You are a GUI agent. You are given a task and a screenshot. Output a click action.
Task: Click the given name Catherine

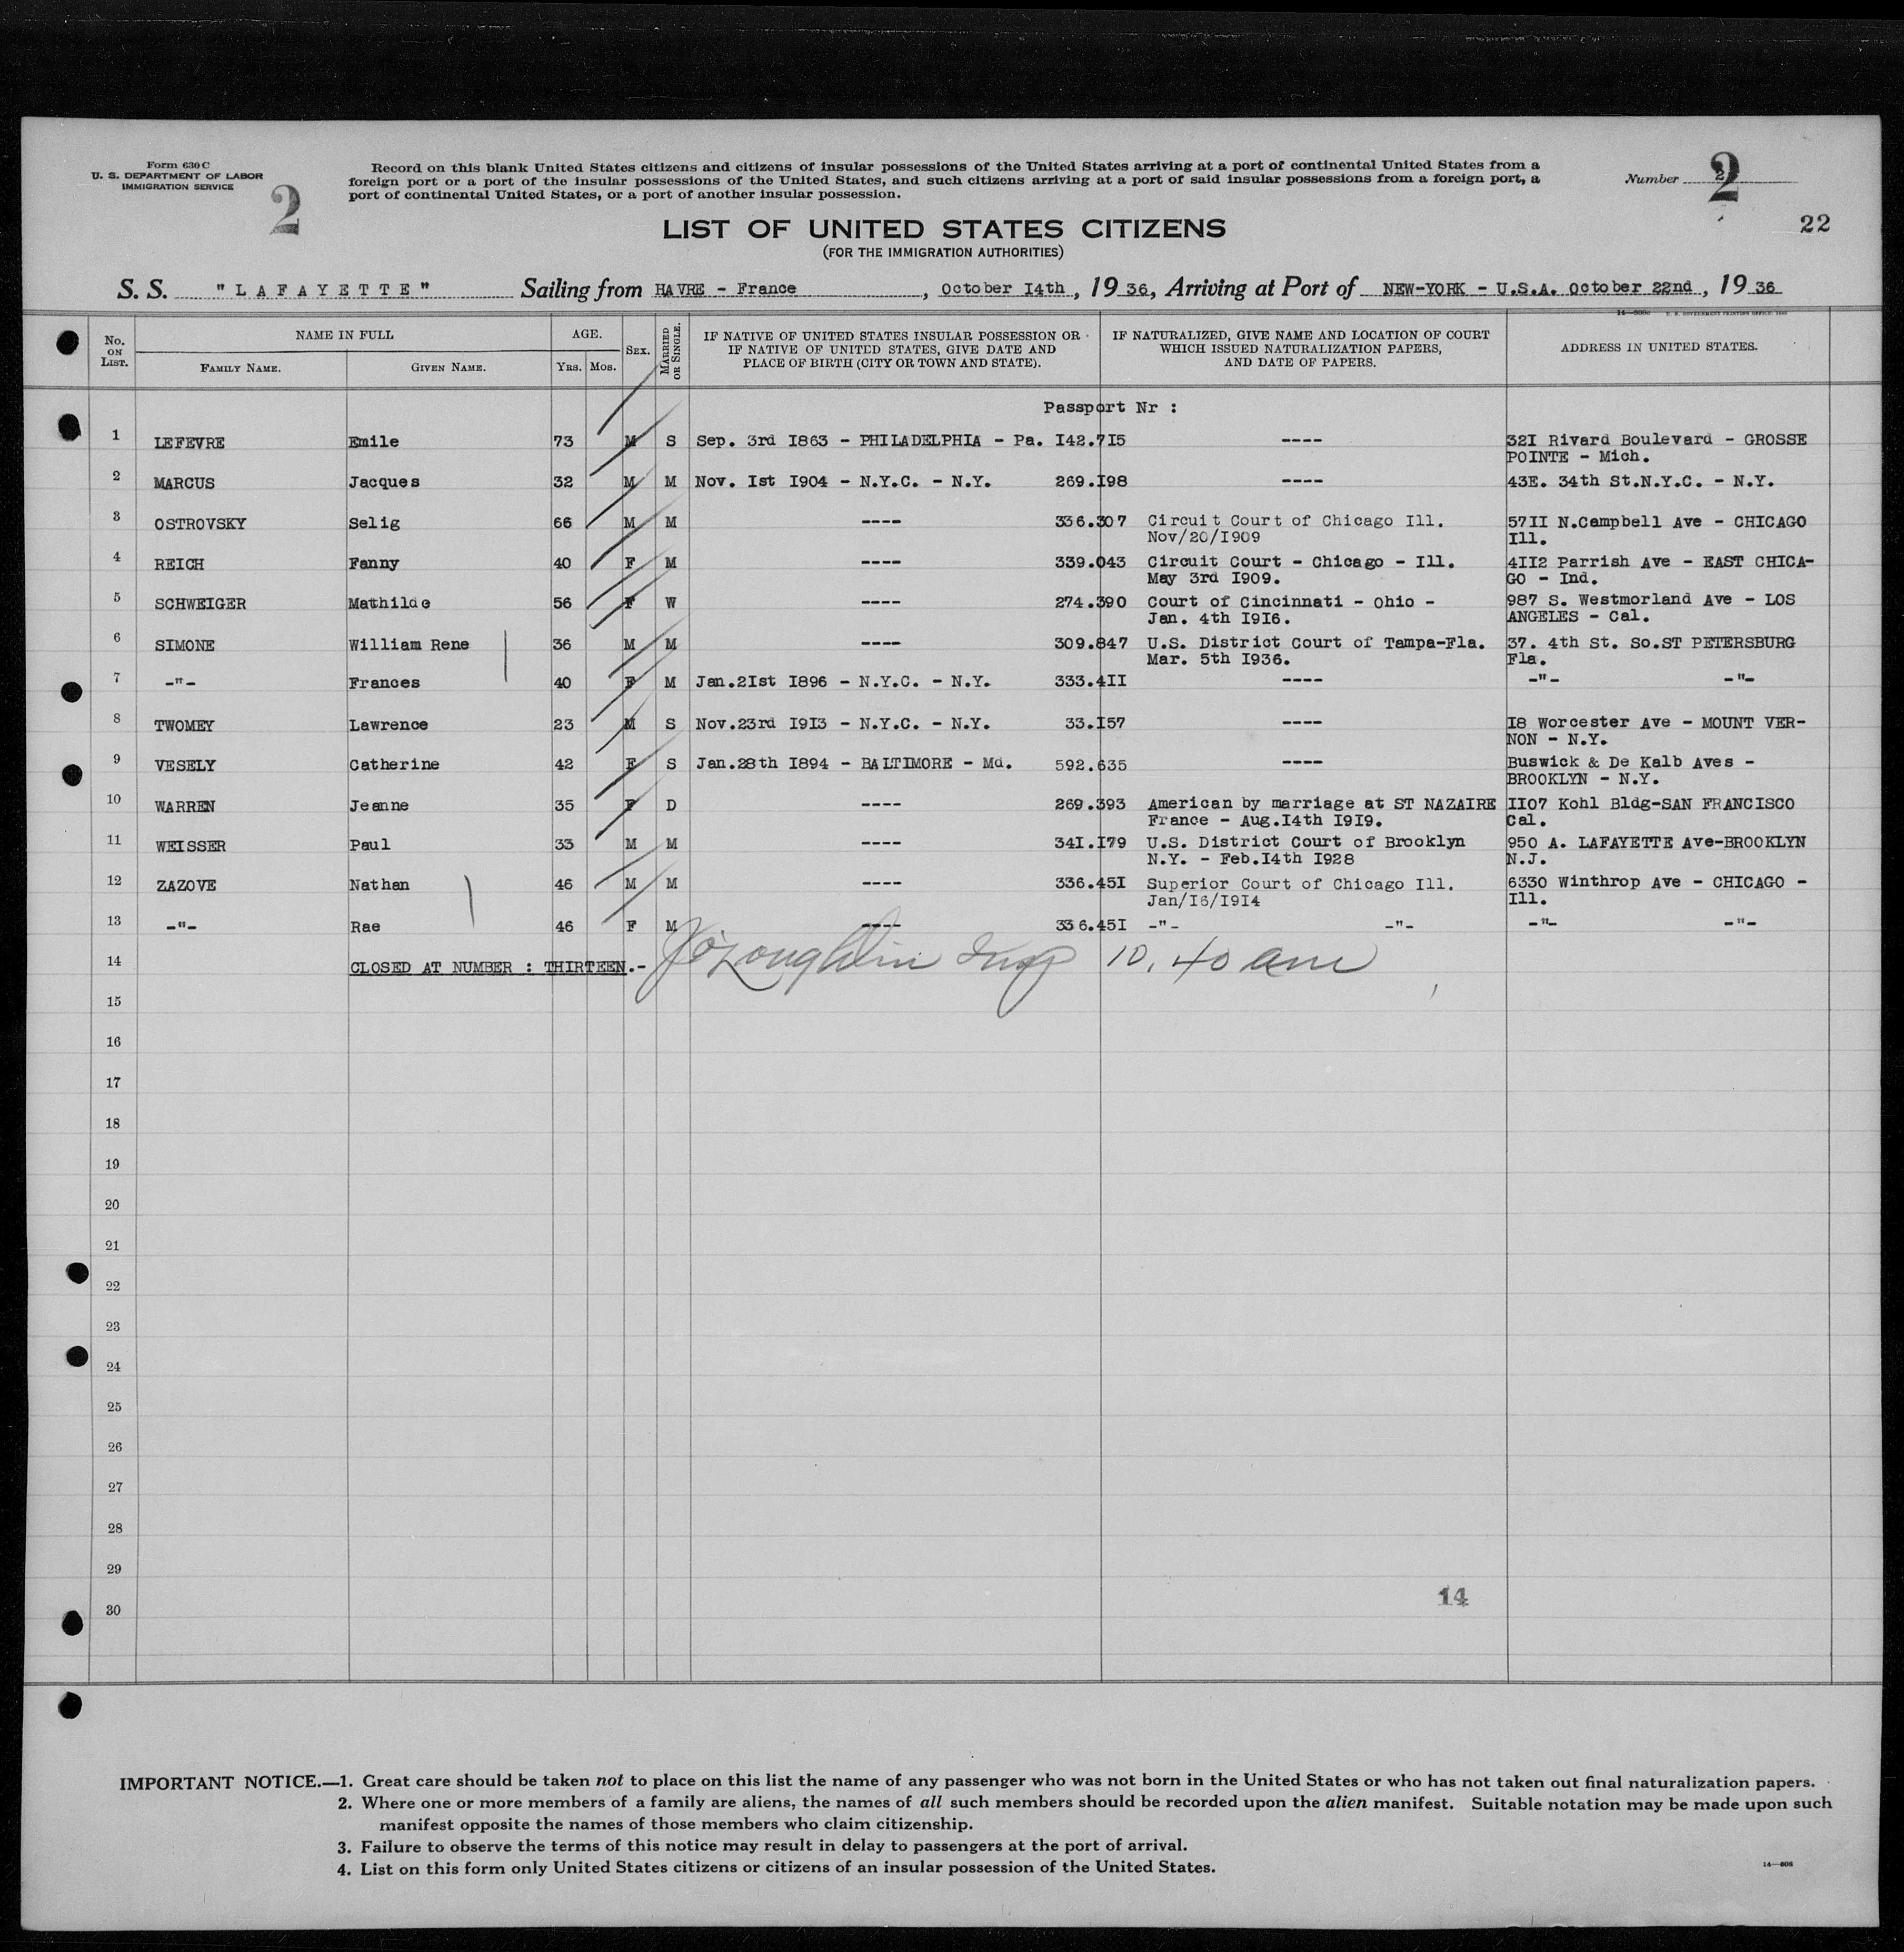pyautogui.click(x=393, y=765)
